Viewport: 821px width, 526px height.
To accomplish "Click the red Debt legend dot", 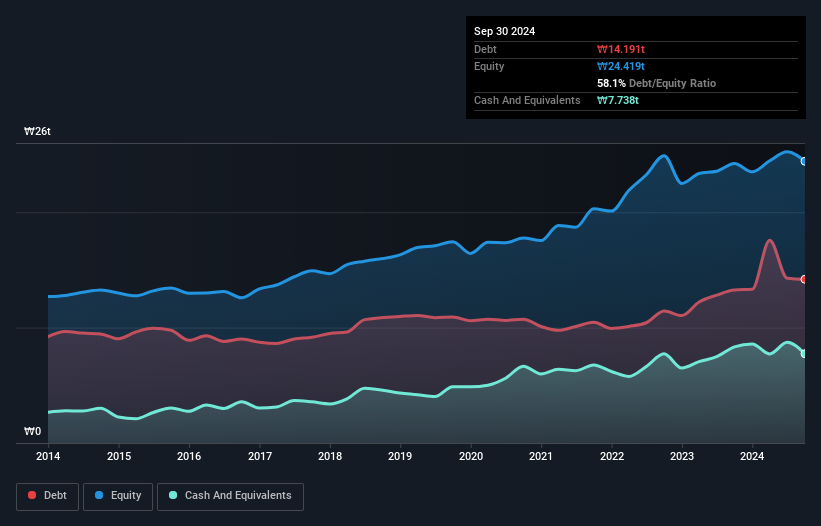I will coord(32,495).
